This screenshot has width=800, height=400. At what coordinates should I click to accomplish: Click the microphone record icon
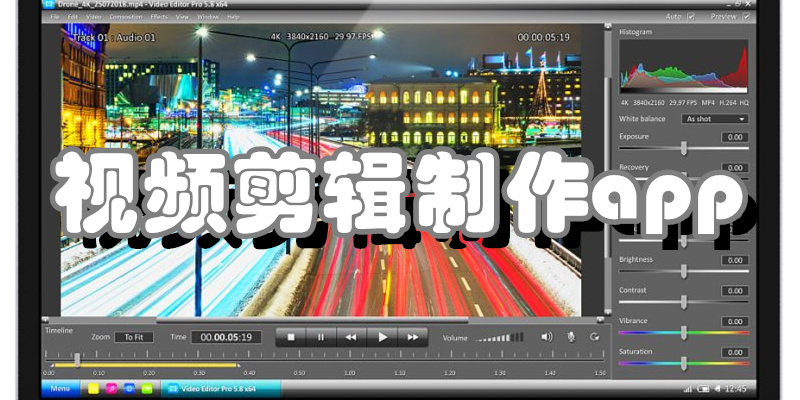571,337
